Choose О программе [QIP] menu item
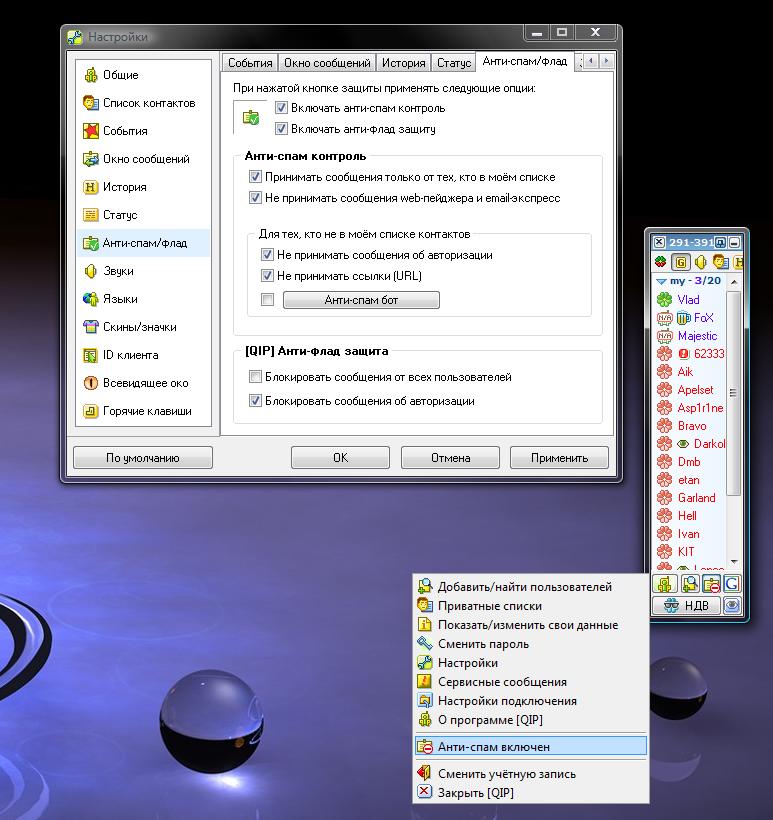The height and width of the screenshot is (820, 773). pyautogui.click(x=531, y=720)
